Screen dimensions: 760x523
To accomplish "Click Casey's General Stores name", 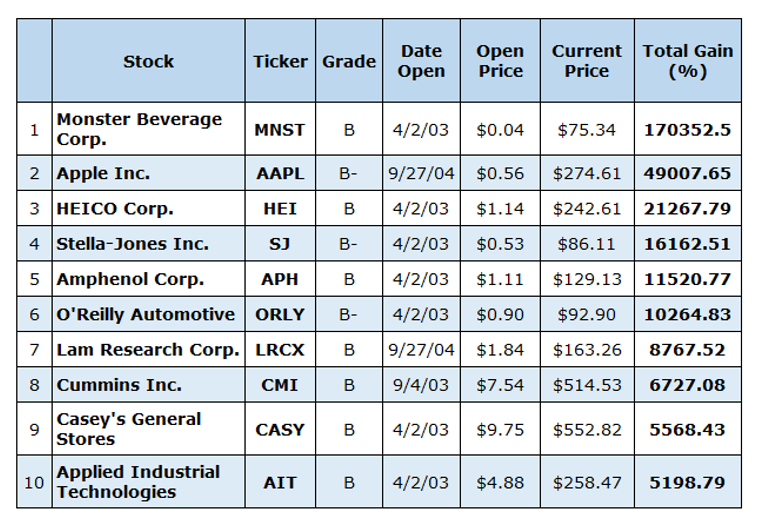I will pyautogui.click(x=128, y=429).
